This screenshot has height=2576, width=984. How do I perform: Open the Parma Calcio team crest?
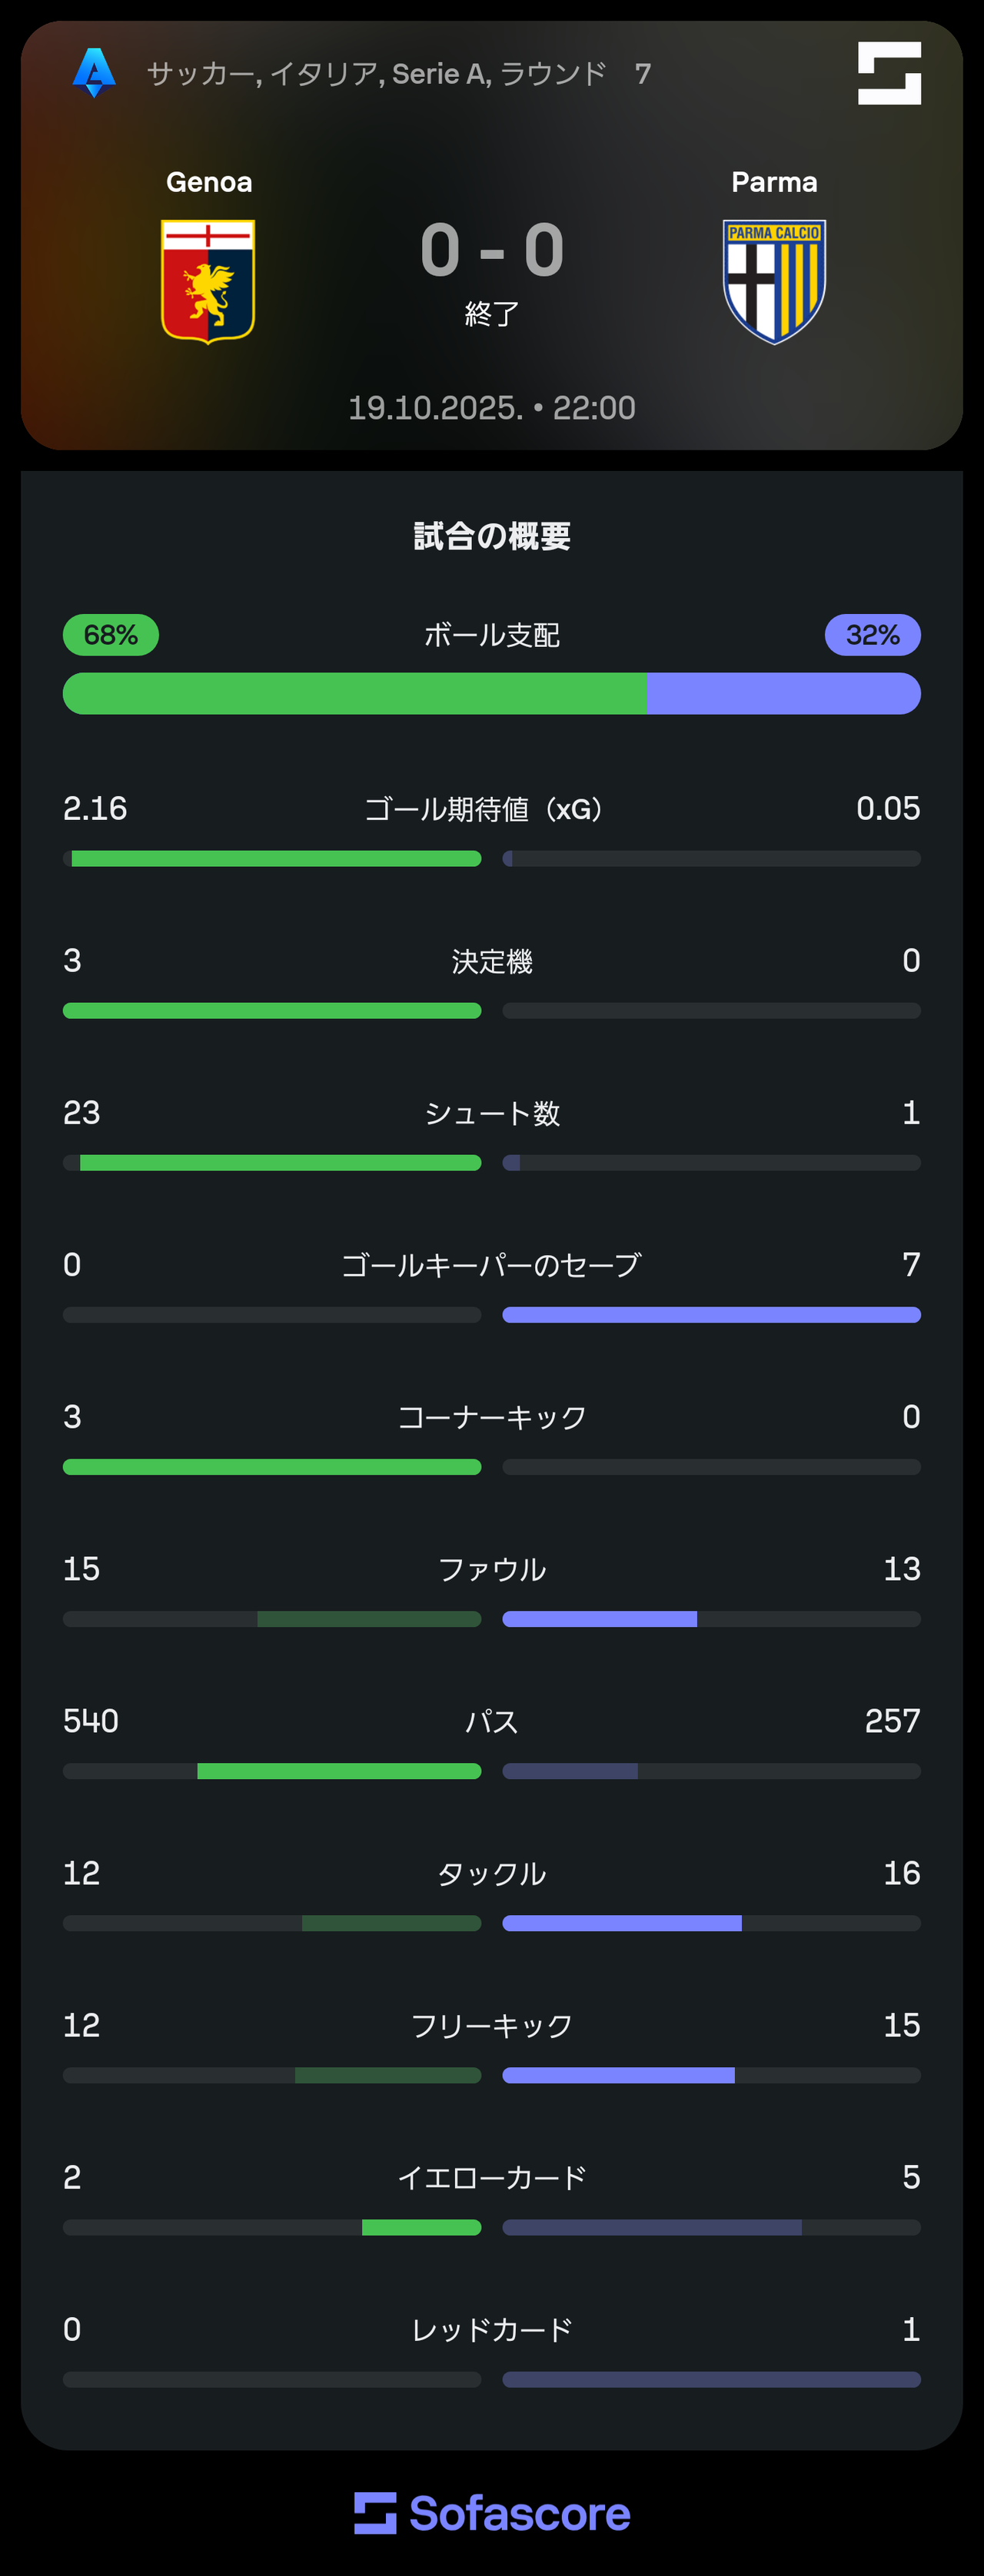click(774, 281)
